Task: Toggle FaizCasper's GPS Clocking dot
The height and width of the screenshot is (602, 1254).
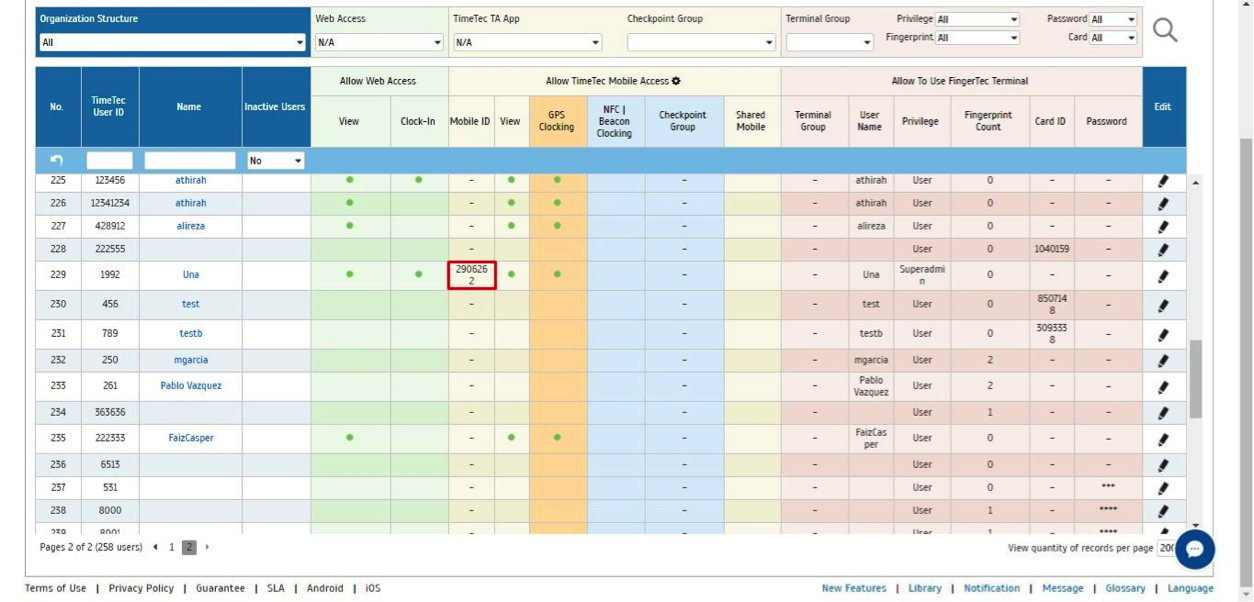Action: [x=557, y=437]
